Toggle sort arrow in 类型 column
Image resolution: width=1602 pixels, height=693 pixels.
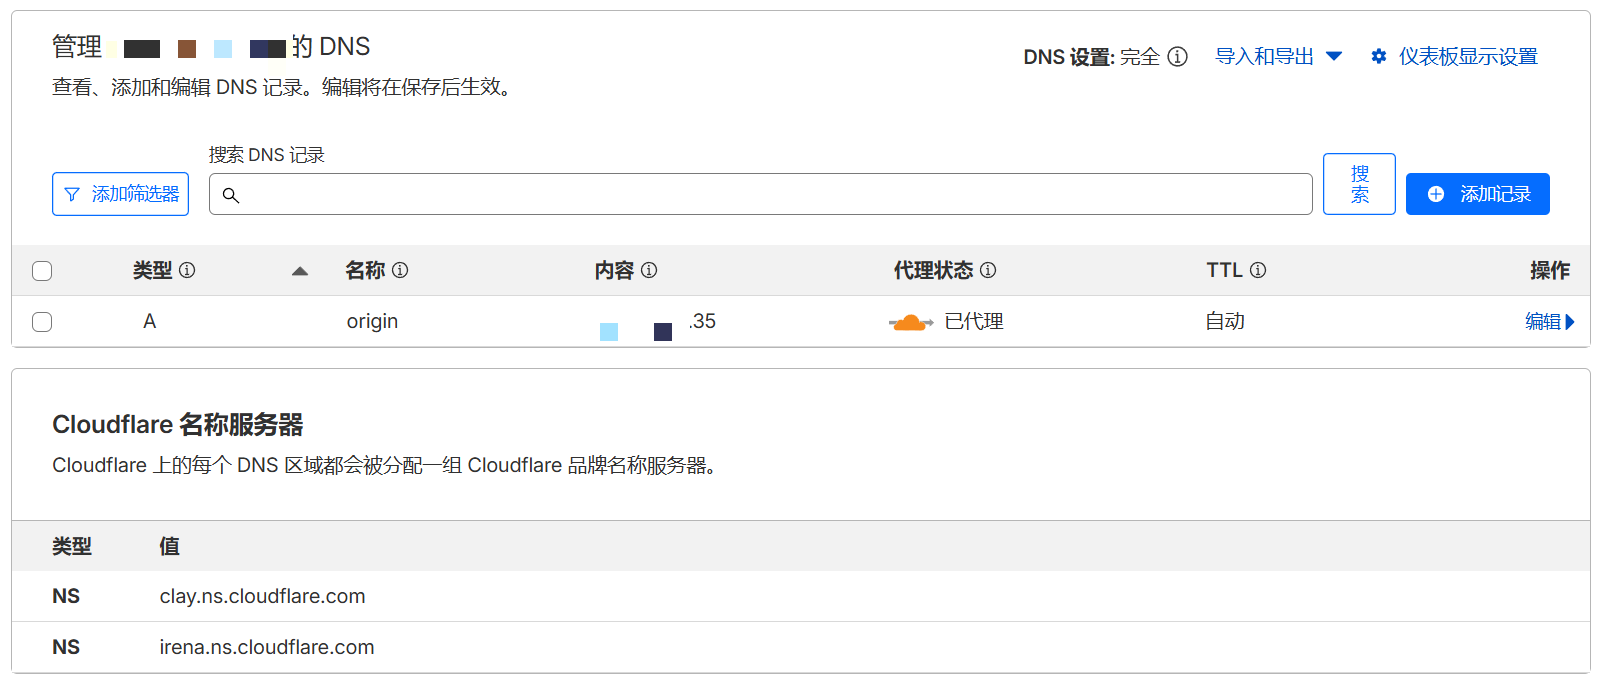300,271
